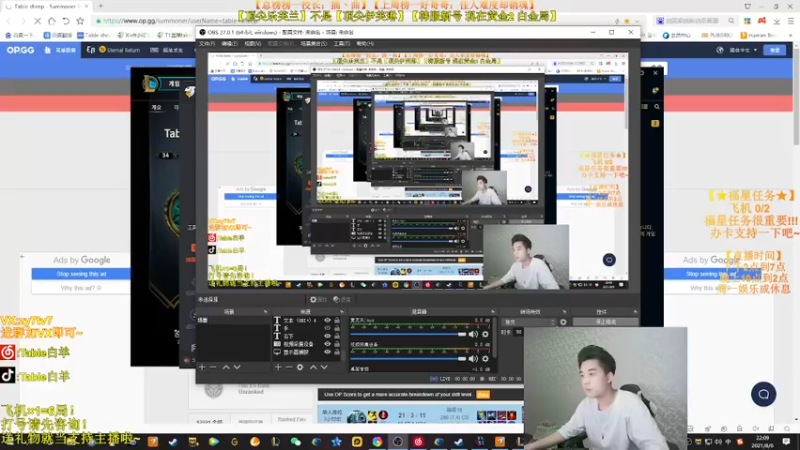The height and width of the screenshot is (450, 800).
Task: Lock the 显示器捕获 source
Action: tap(337, 352)
